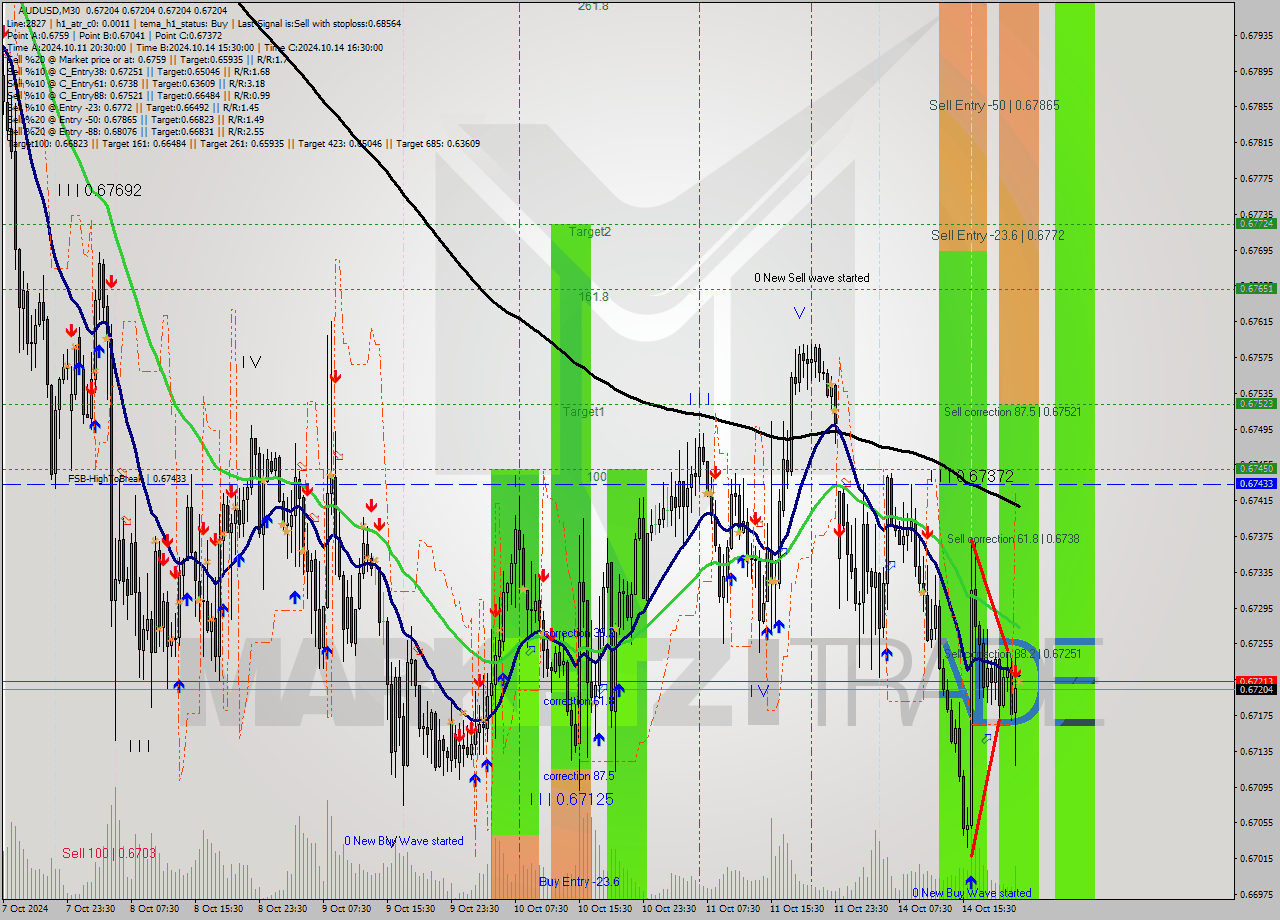Click the '7 Oct 2024' date on time axis
Screen dimensions: 1280x920
26,909
